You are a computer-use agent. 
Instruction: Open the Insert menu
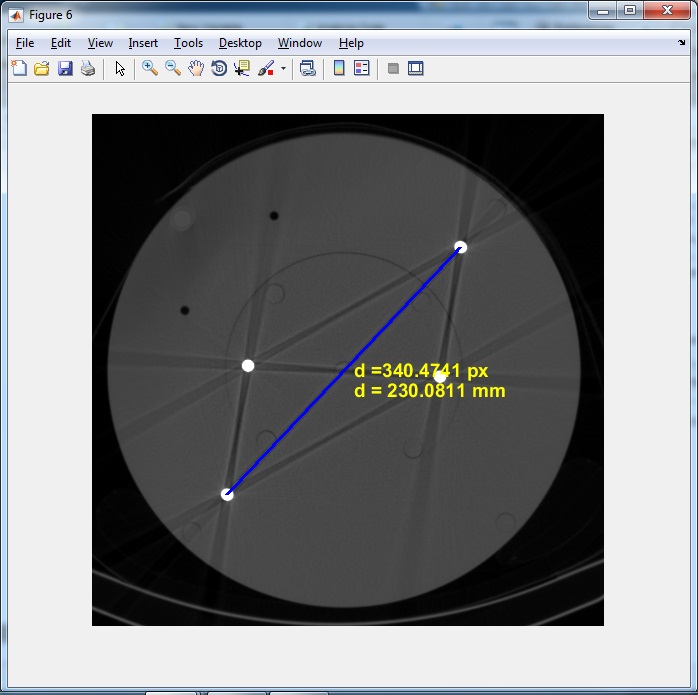pos(143,43)
